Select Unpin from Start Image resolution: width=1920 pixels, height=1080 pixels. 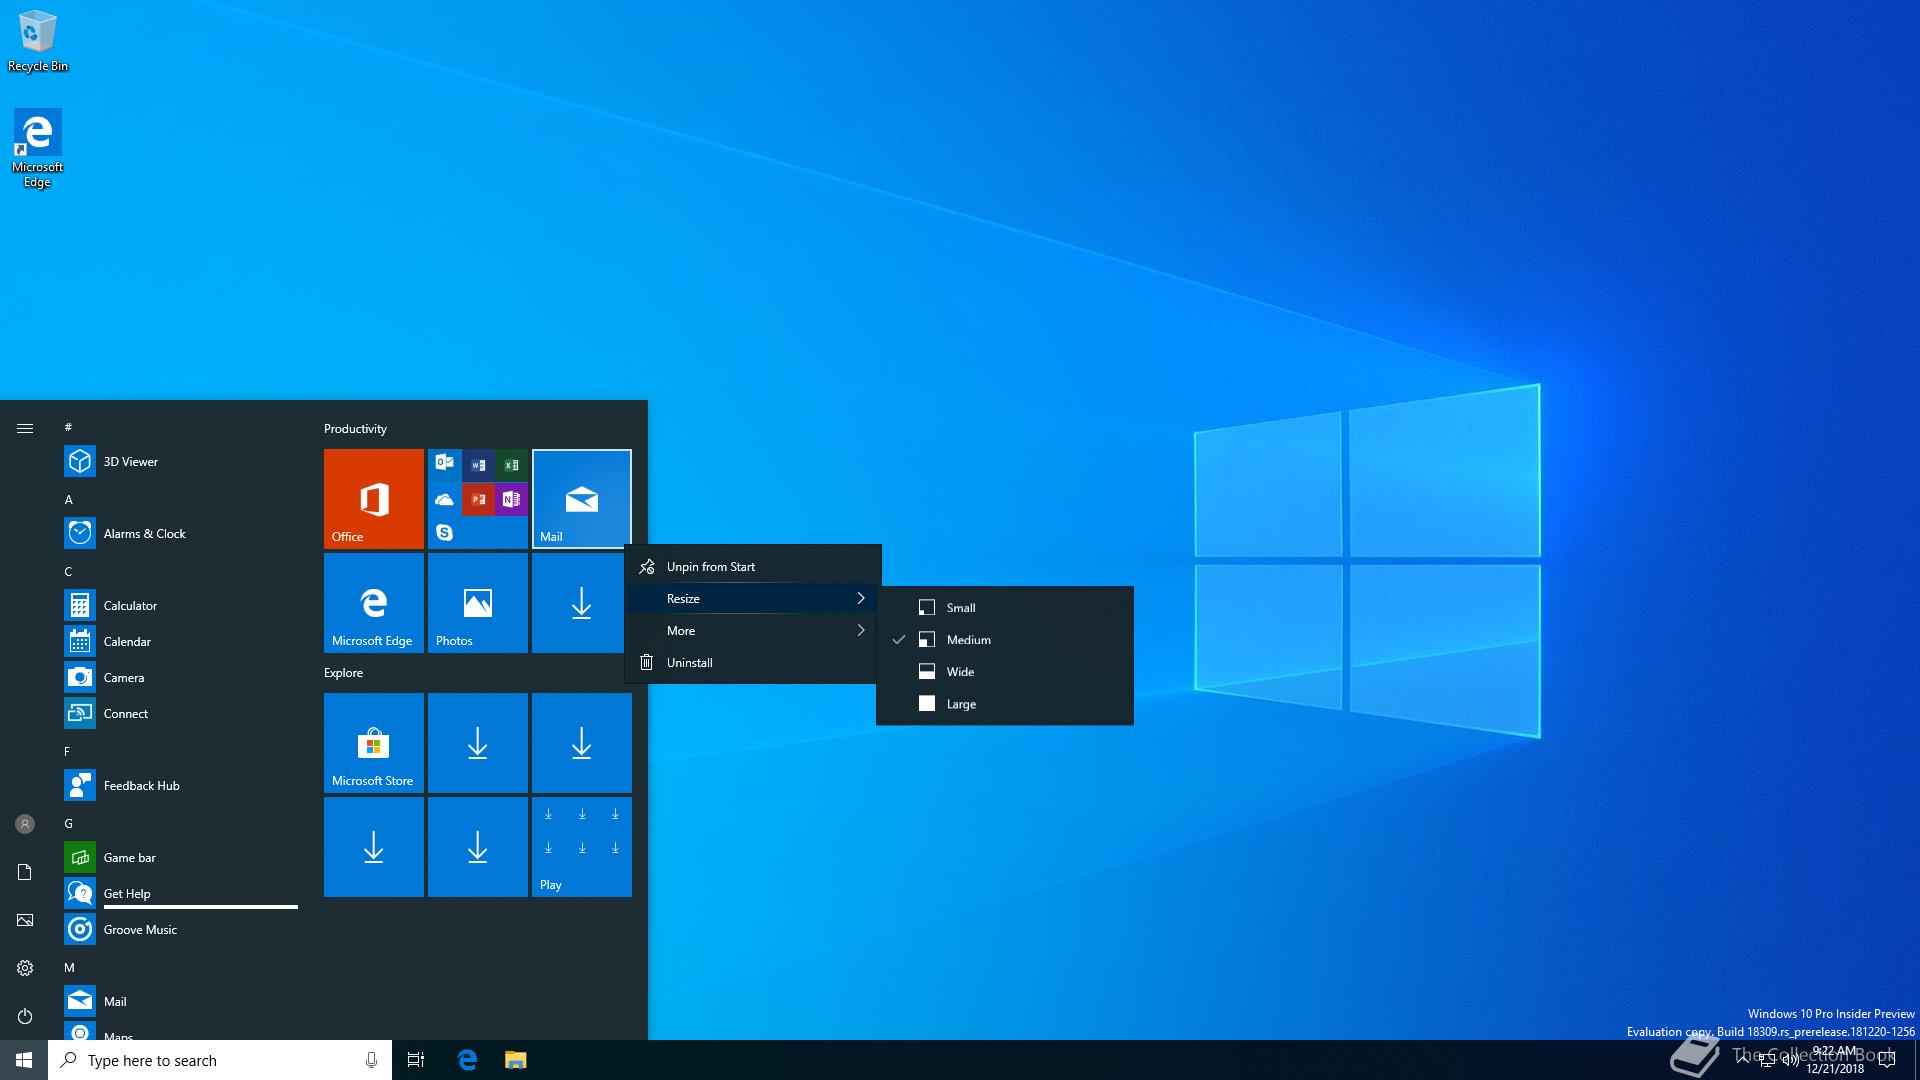point(753,566)
